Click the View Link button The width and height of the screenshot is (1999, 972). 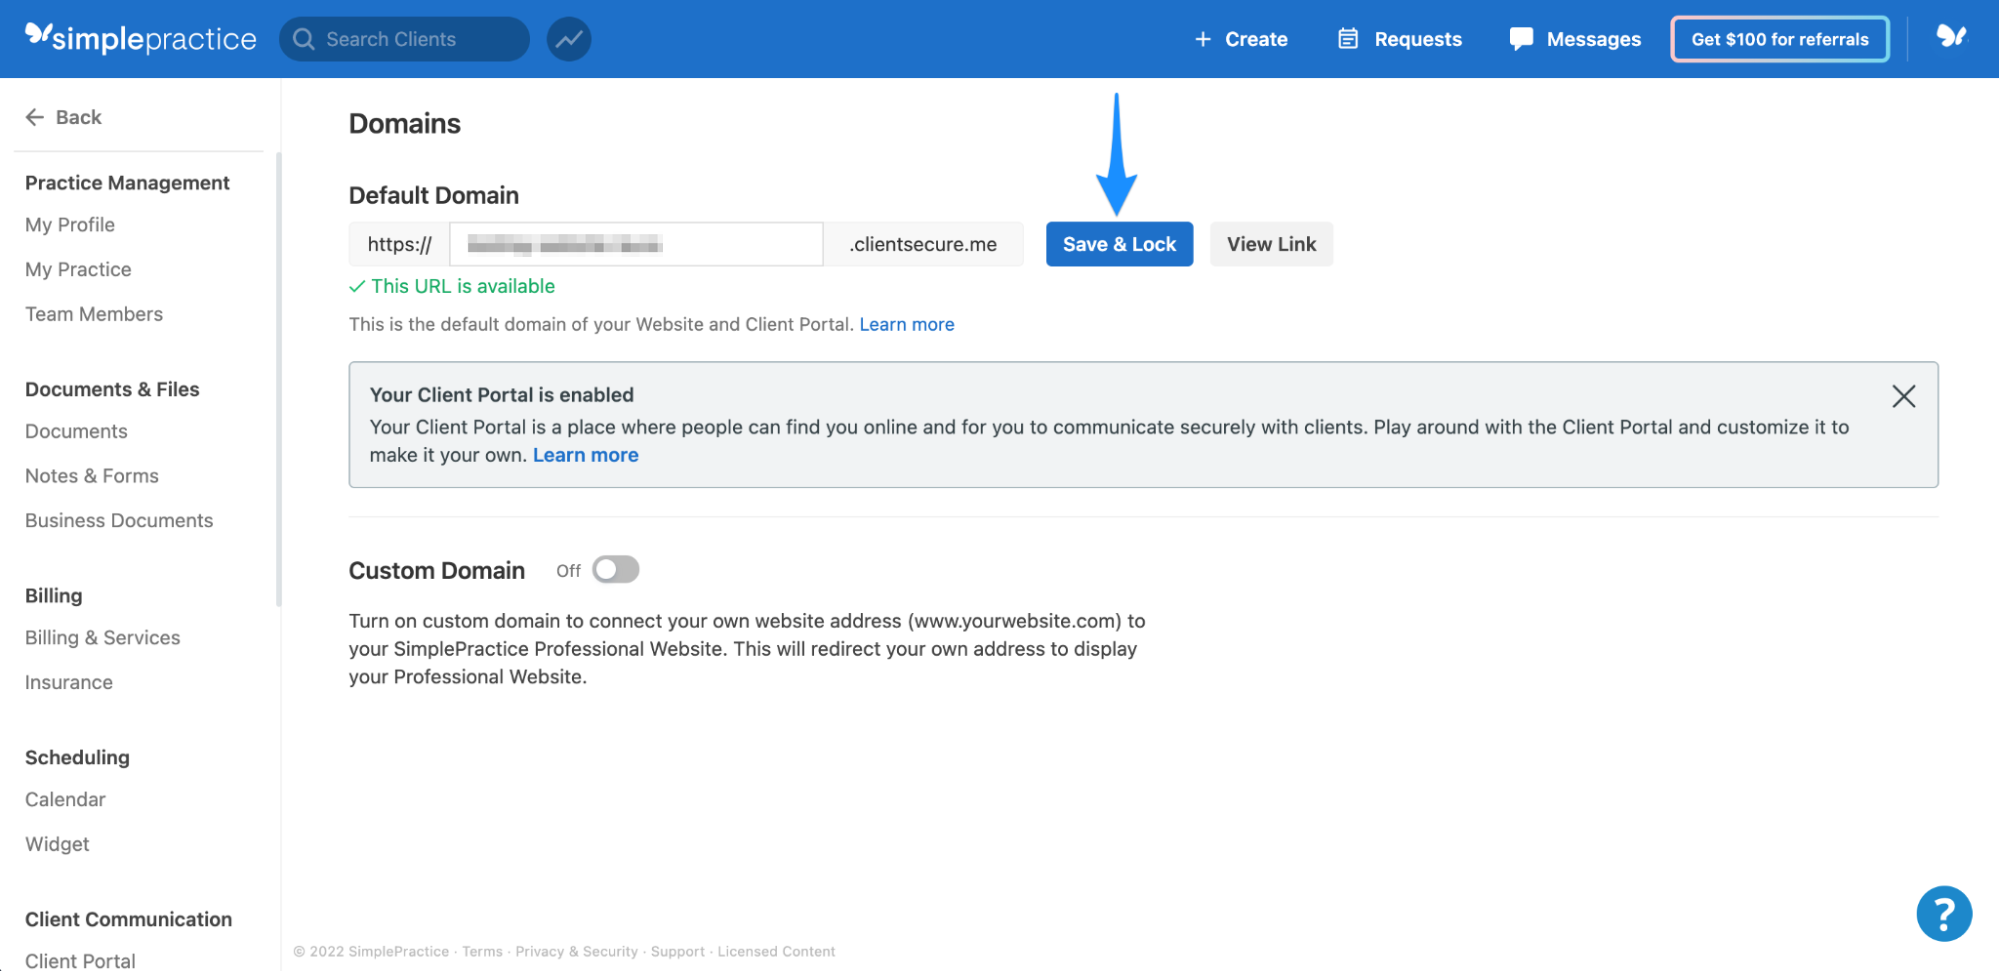tap(1271, 244)
